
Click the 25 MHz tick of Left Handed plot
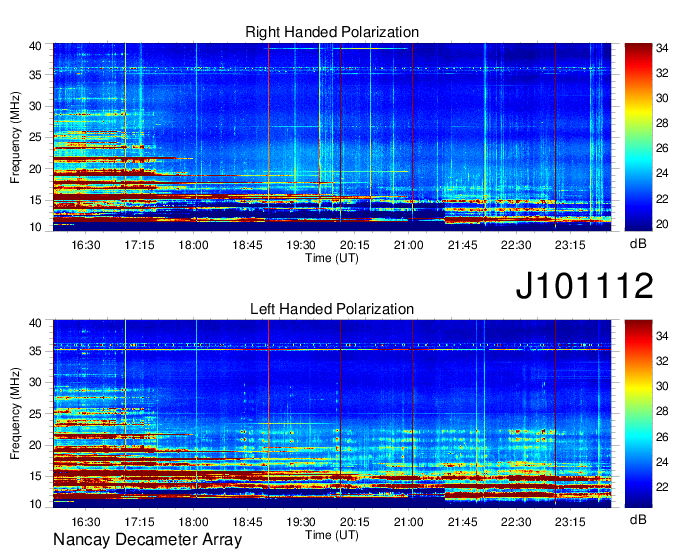click(x=36, y=414)
